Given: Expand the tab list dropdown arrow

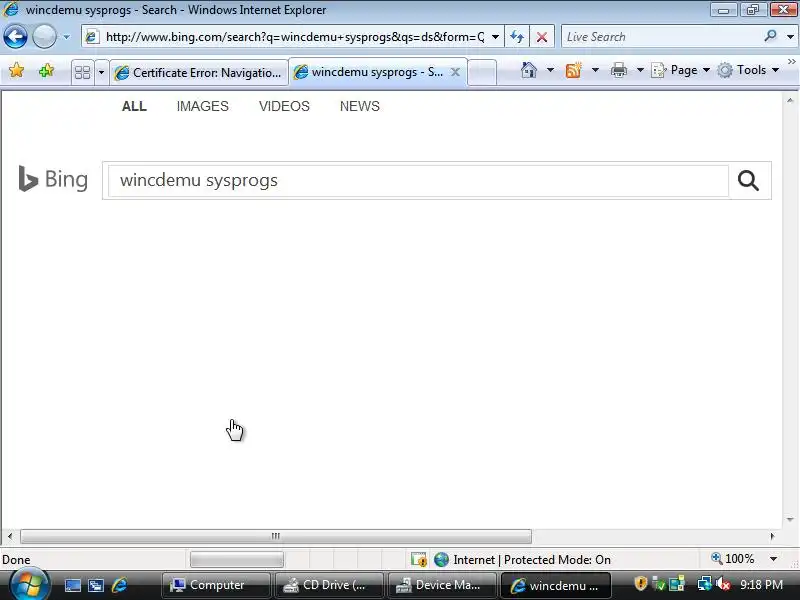Looking at the screenshot, I should pyautogui.click(x=101, y=72).
